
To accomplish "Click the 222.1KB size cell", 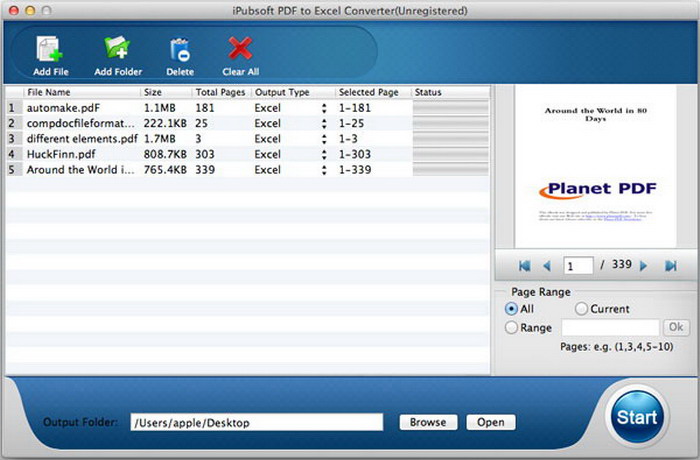I will click(x=165, y=124).
